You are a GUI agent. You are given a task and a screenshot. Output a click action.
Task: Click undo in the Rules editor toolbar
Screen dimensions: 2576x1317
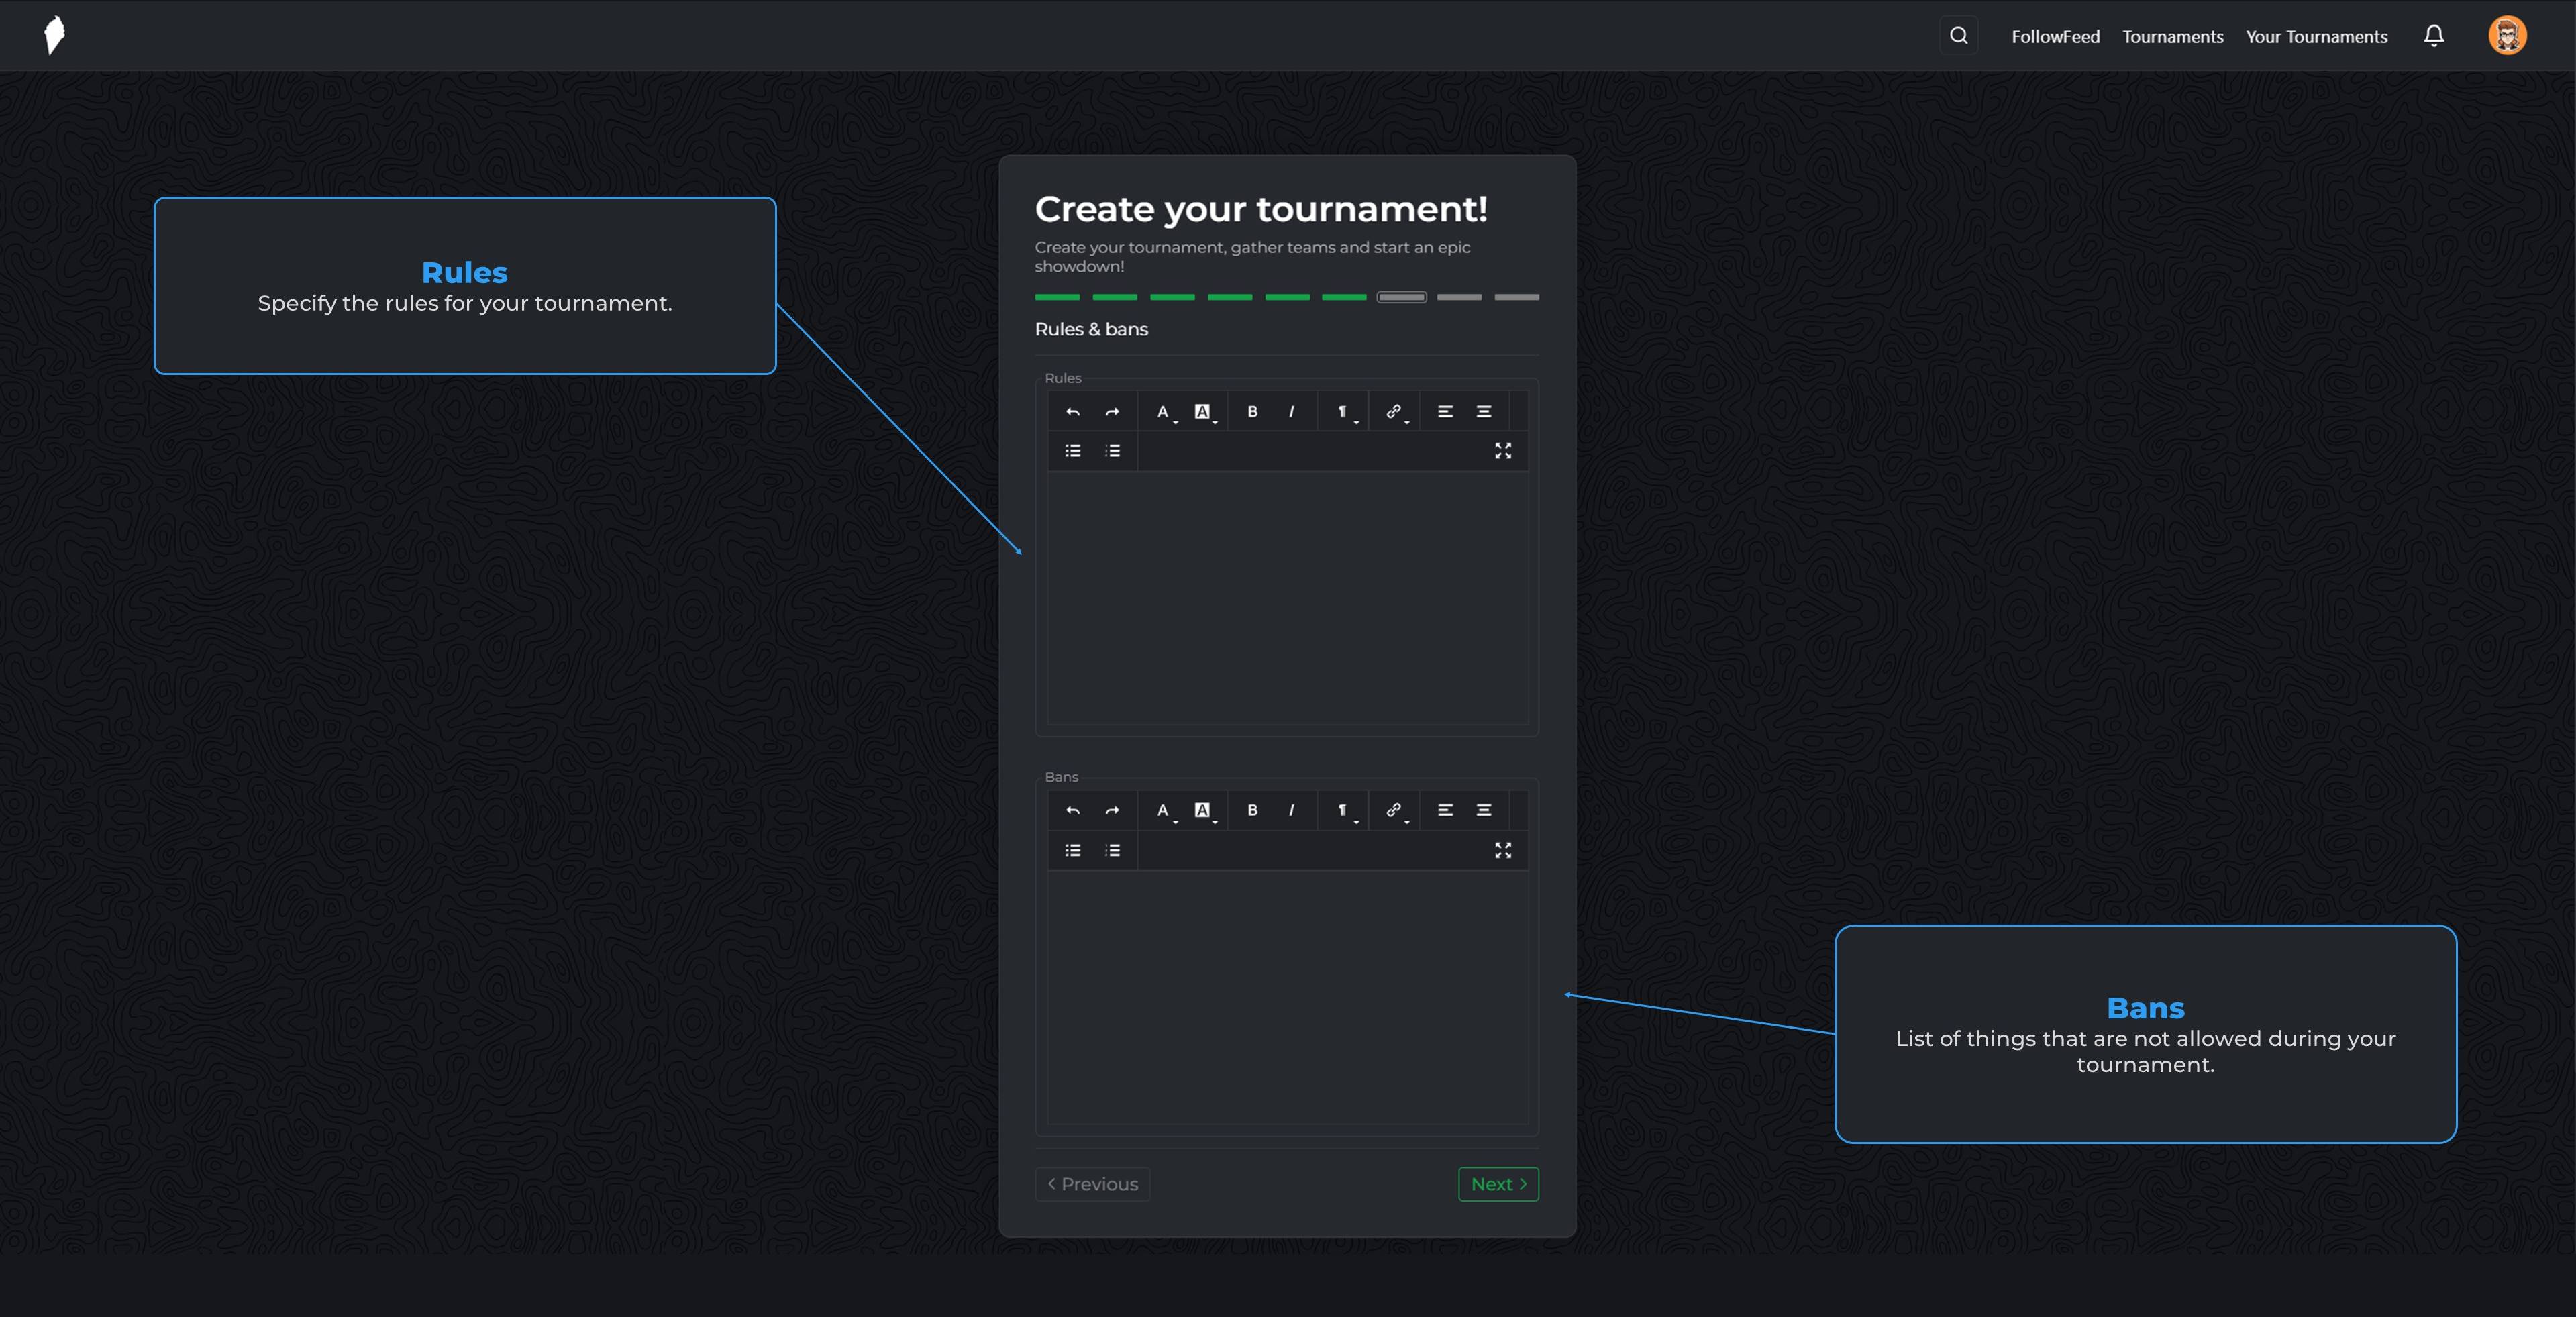1072,411
